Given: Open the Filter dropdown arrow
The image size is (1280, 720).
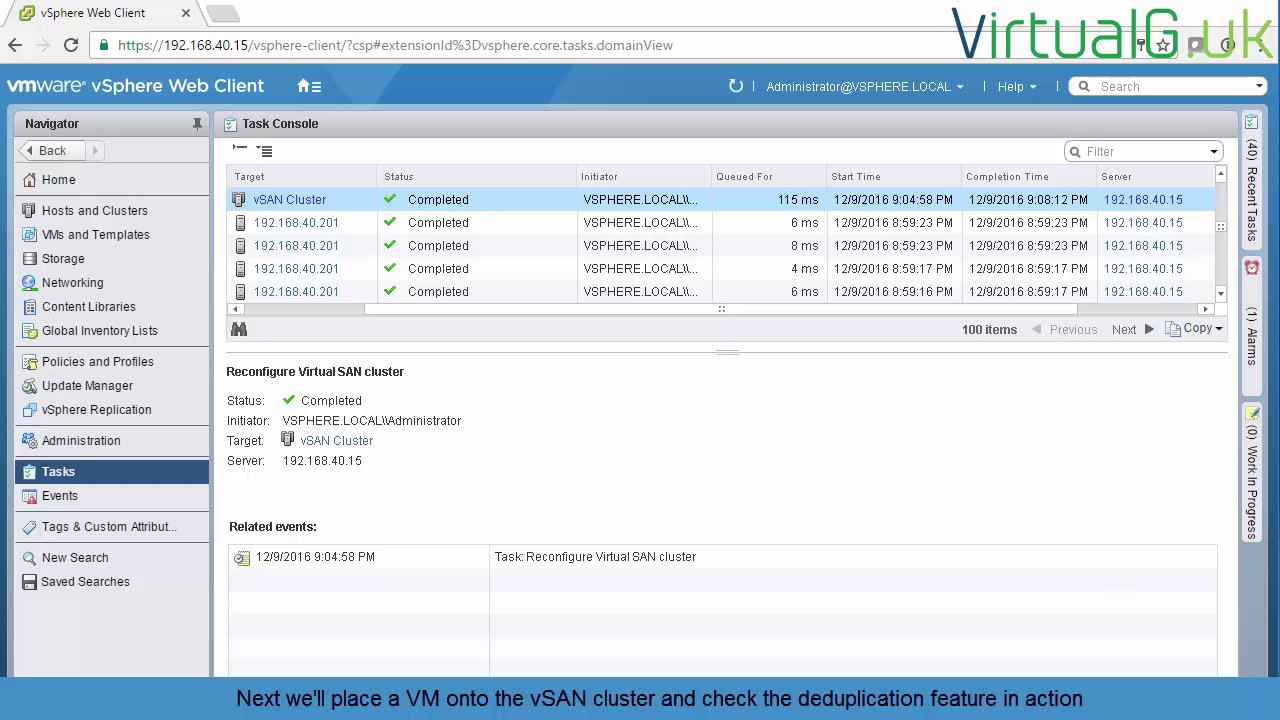Looking at the screenshot, I should (x=1214, y=152).
